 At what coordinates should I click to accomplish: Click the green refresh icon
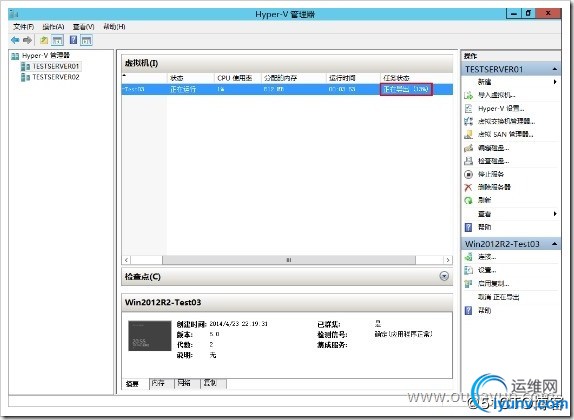468,200
